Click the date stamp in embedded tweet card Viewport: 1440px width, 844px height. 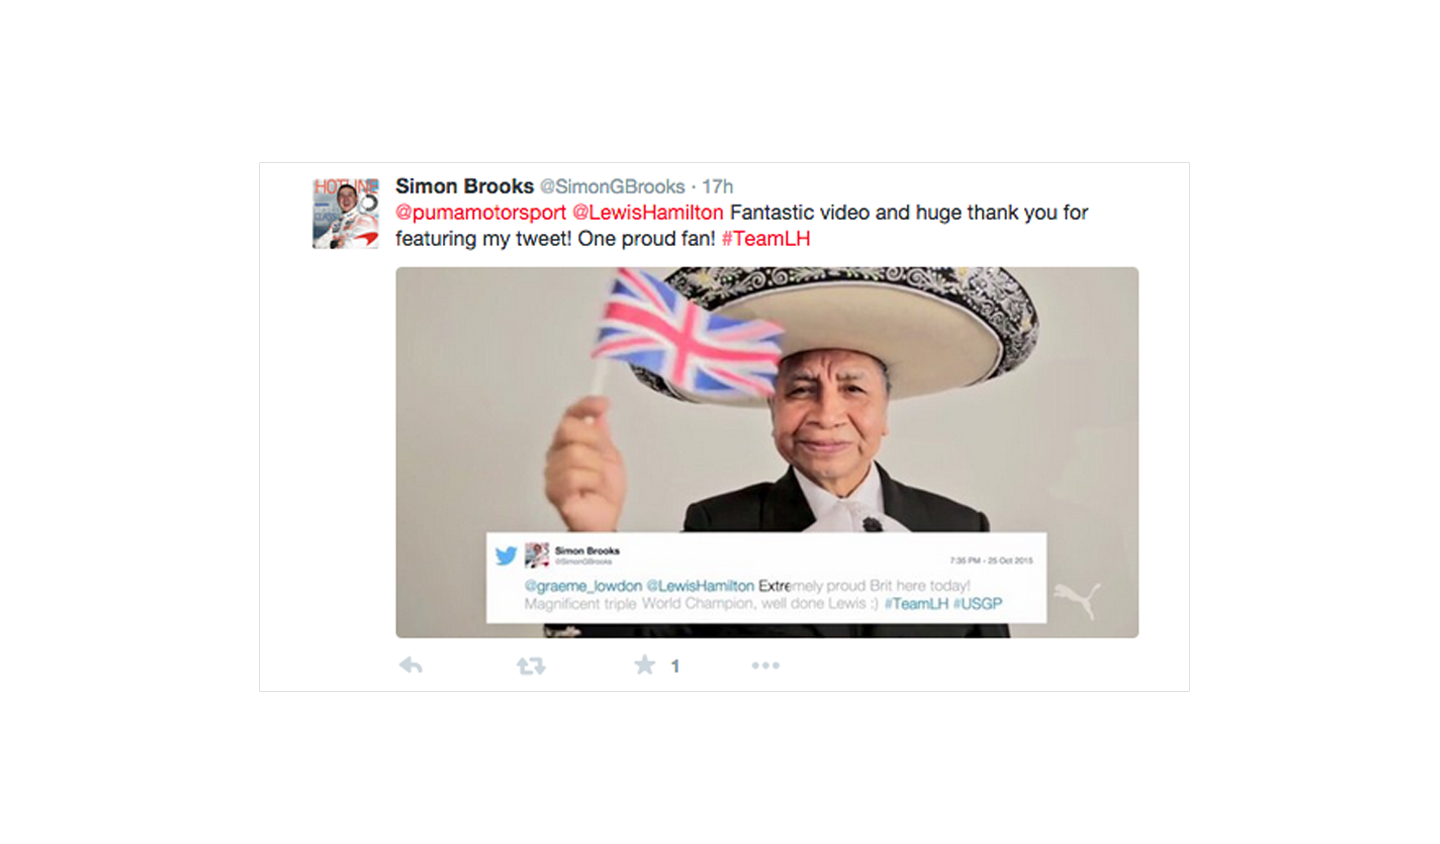point(991,561)
